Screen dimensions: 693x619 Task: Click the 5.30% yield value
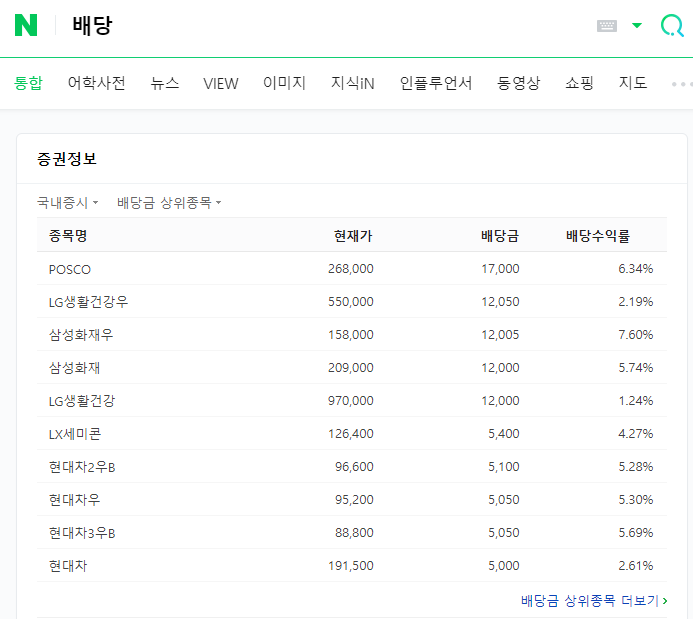[636, 500]
